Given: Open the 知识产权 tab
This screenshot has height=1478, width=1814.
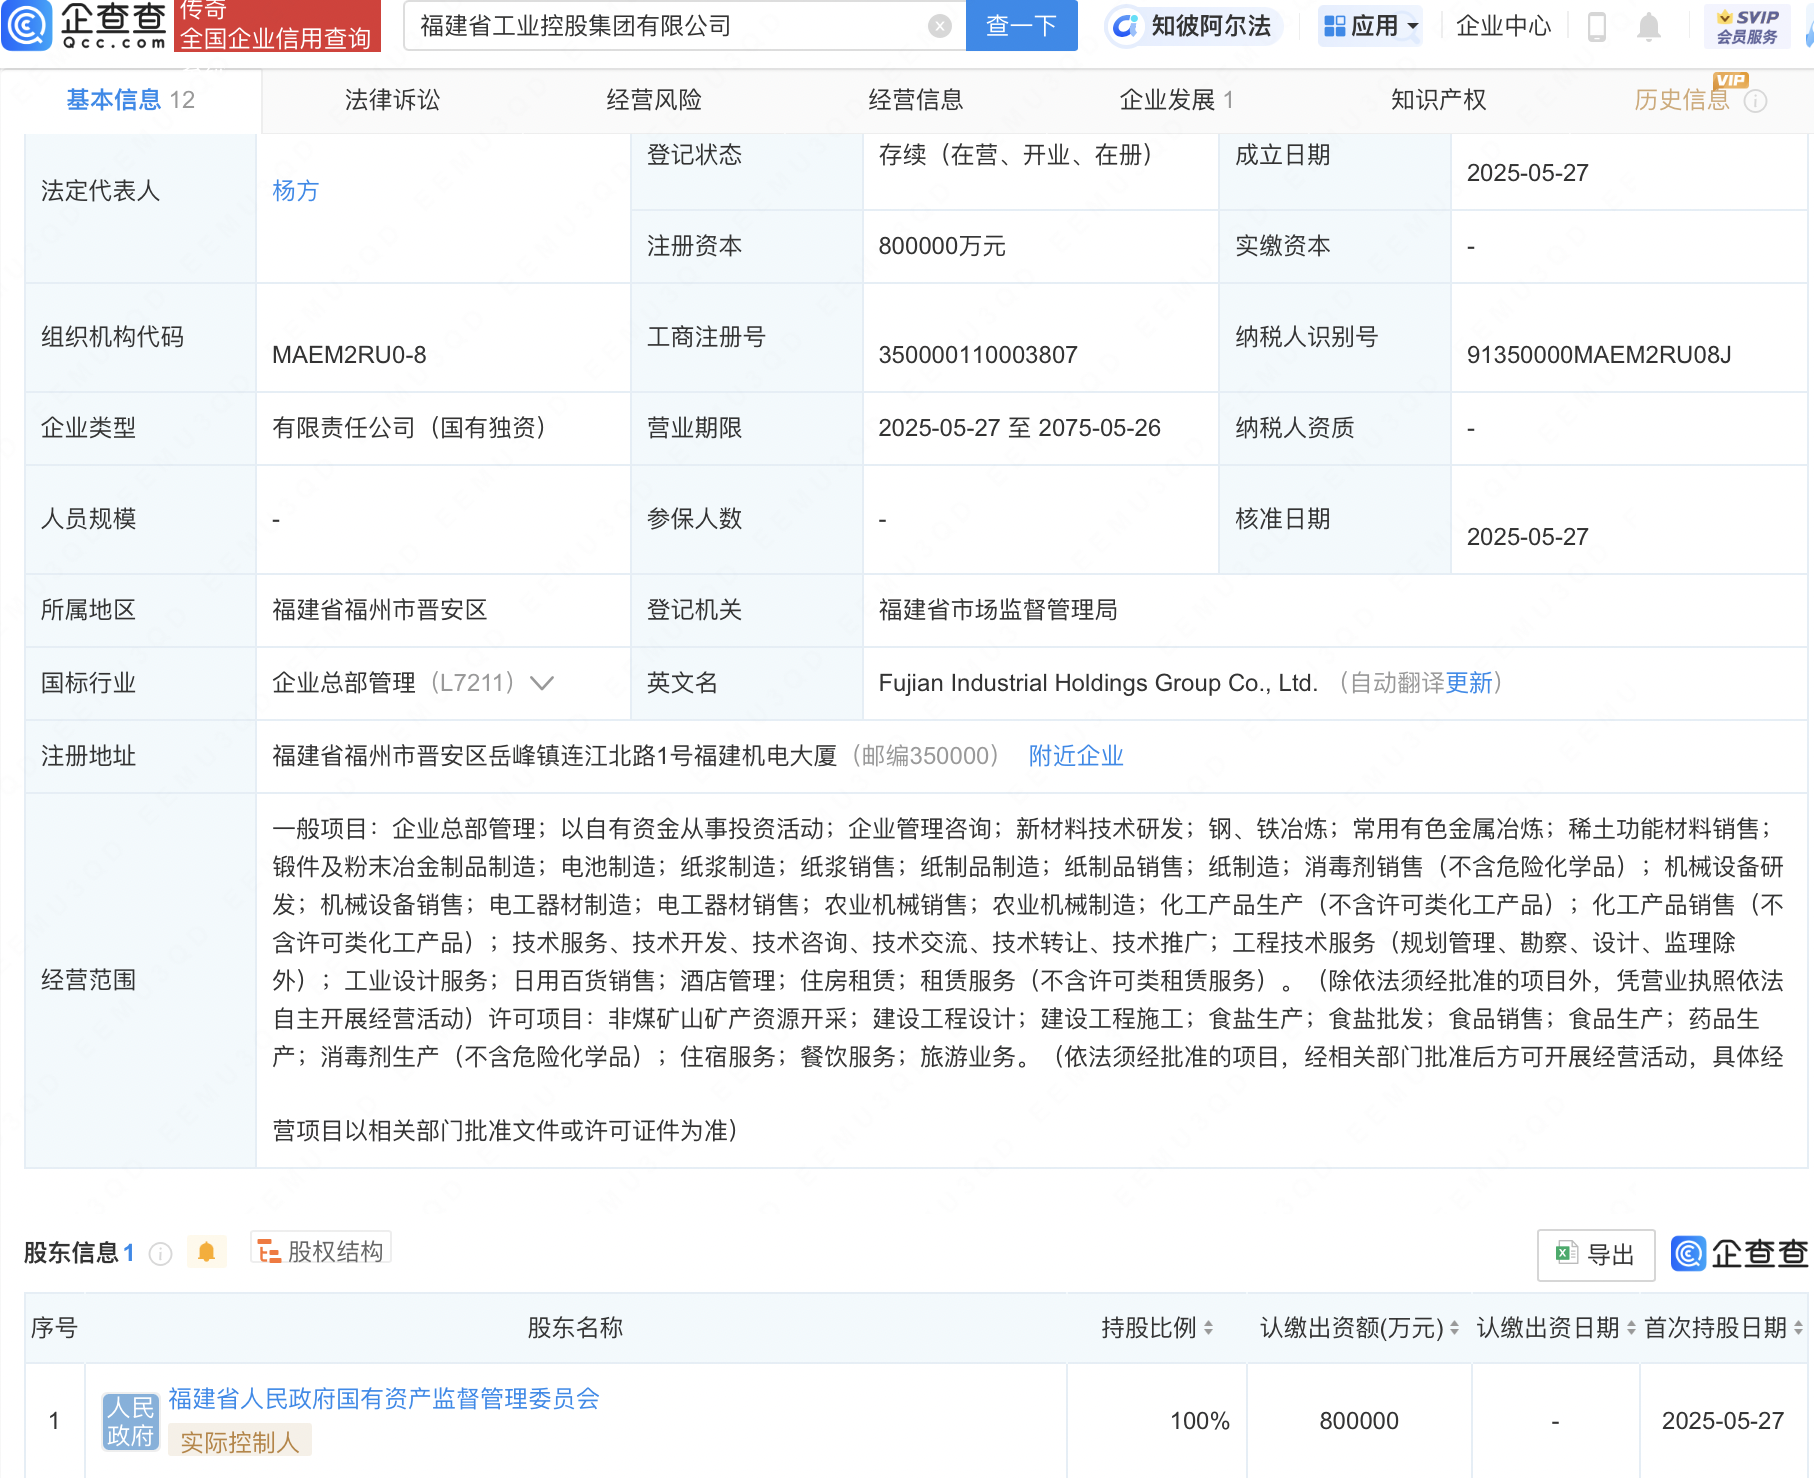Looking at the screenshot, I should pos(1438,100).
